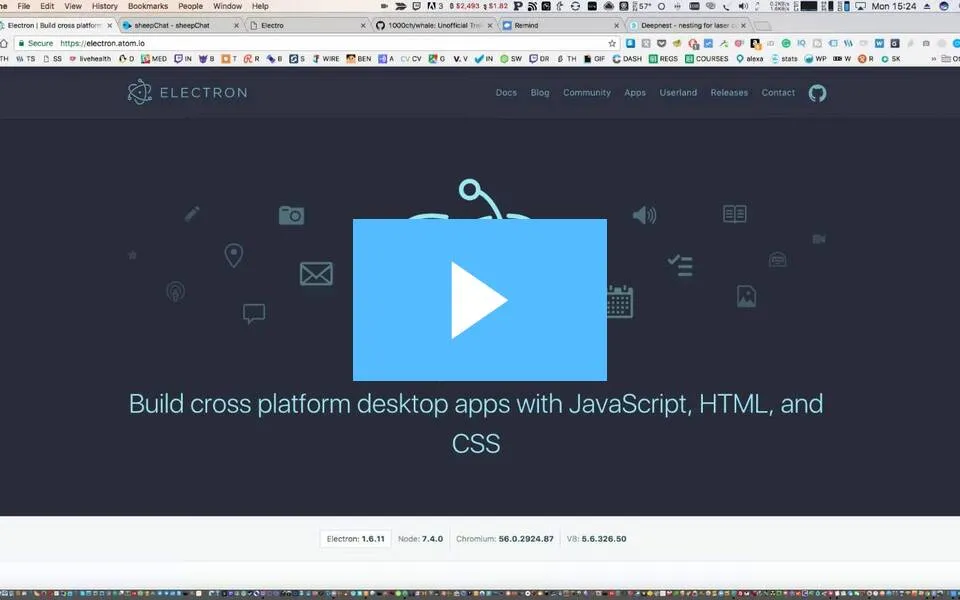Open the Help menu
960x600 pixels.
(x=260, y=6)
